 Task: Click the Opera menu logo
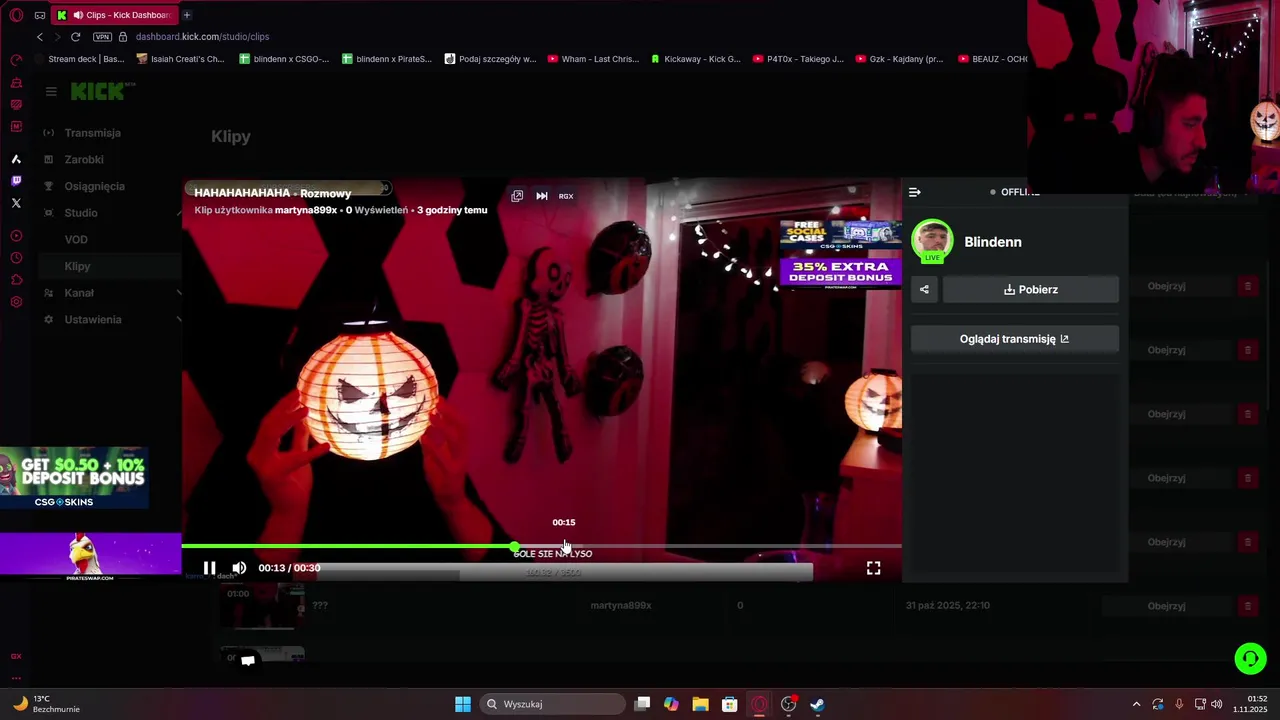(x=16, y=15)
